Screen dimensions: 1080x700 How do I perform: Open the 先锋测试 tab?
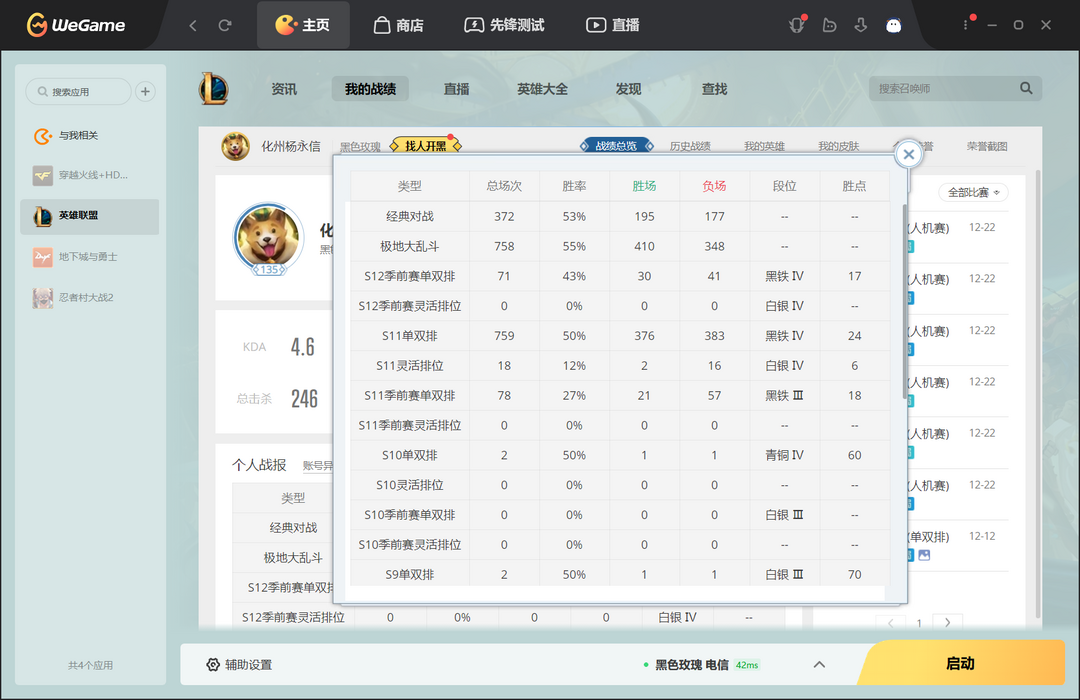coord(504,25)
